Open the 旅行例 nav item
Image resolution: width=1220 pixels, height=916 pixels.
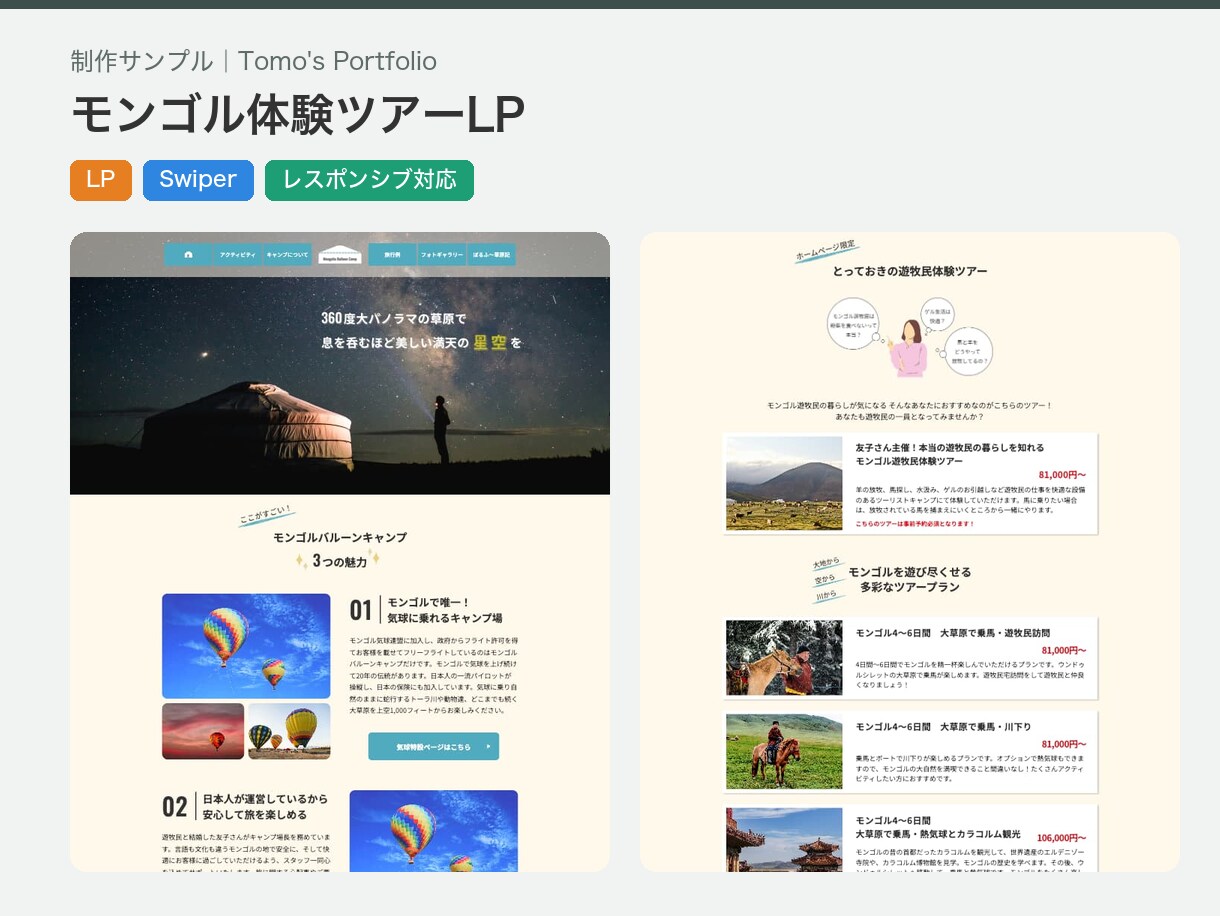click(392, 255)
